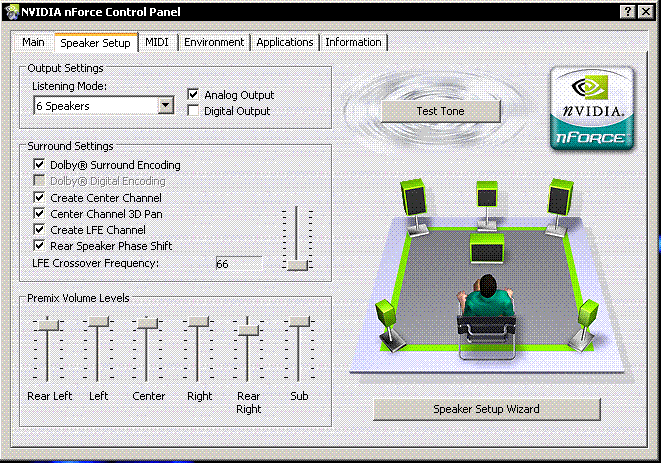Click the front center speaker icon
Image resolution: width=661 pixels, height=463 pixels.
pyautogui.click(x=487, y=194)
